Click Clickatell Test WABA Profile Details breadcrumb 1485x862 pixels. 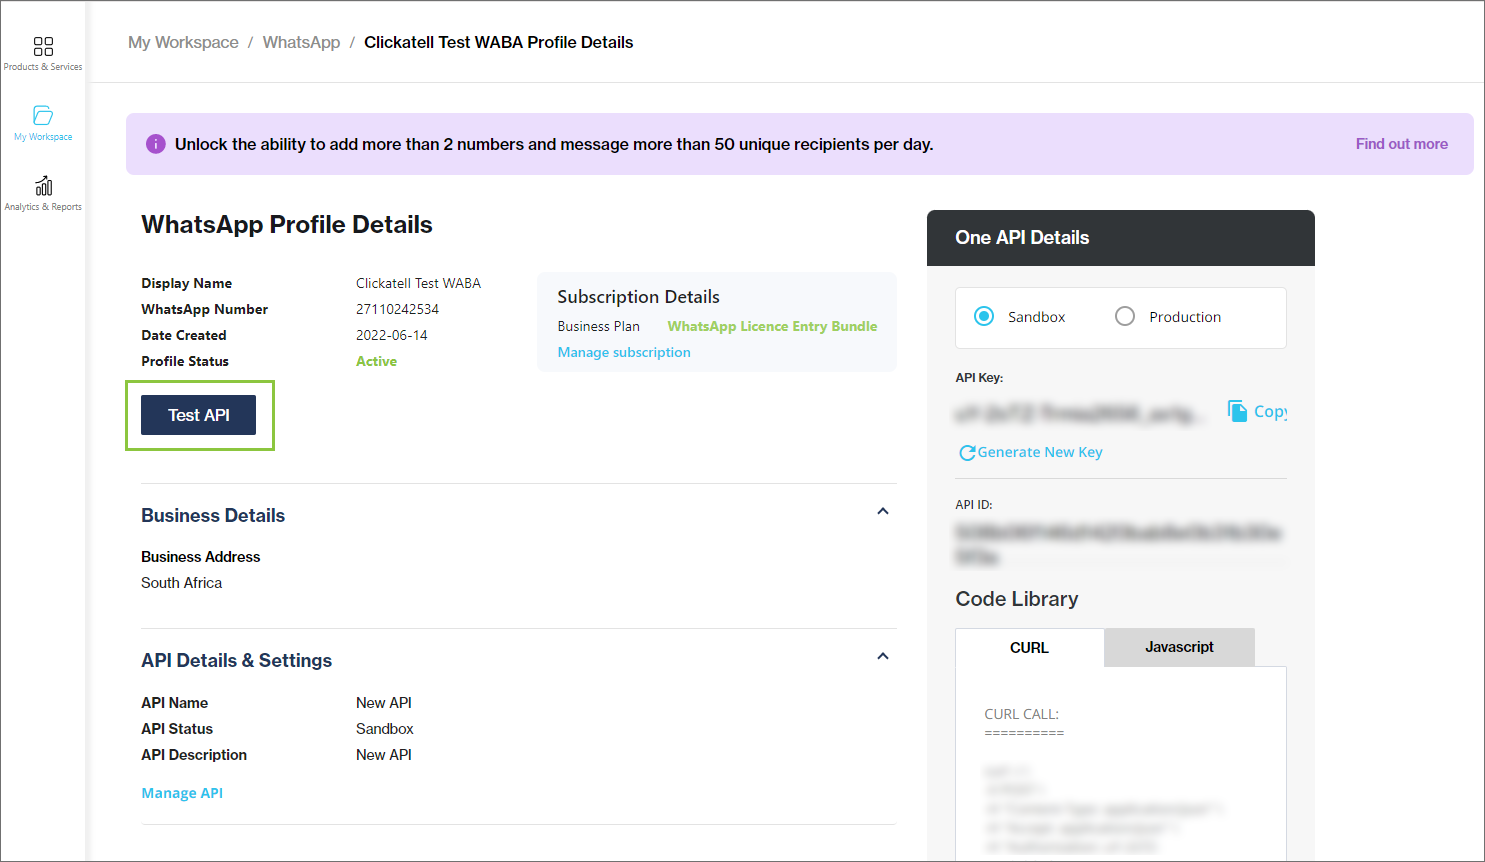point(498,42)
